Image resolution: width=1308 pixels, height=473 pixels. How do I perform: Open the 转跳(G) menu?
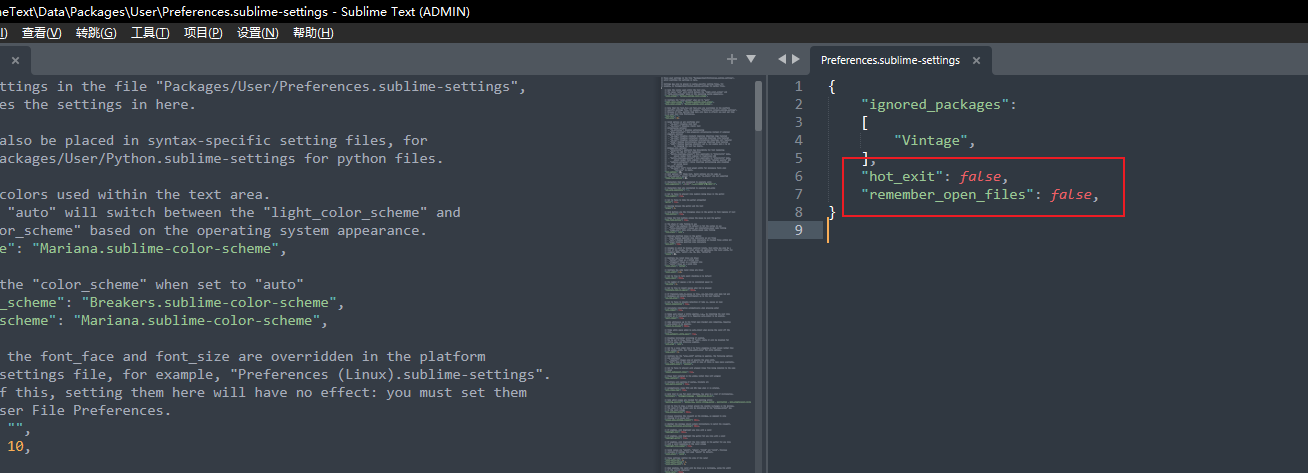tap(96, 33)
